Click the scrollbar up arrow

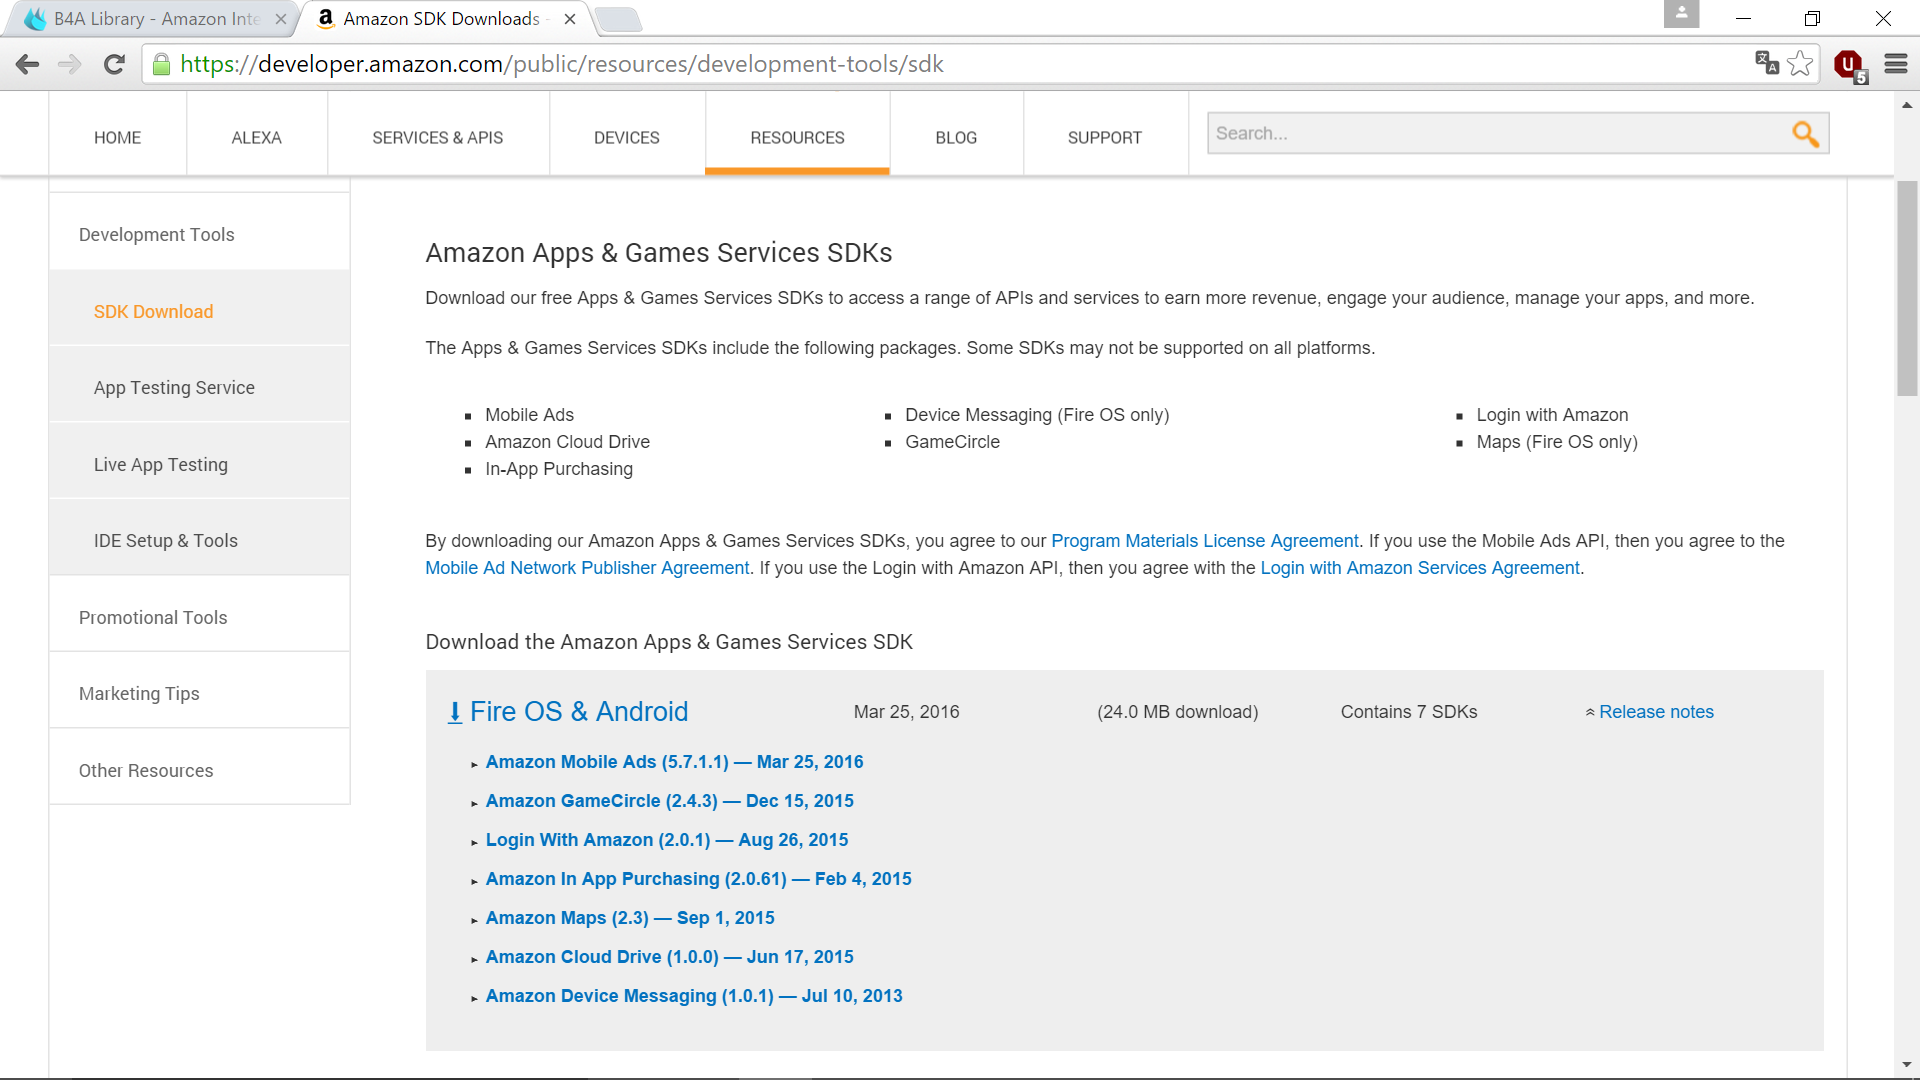1907,105
